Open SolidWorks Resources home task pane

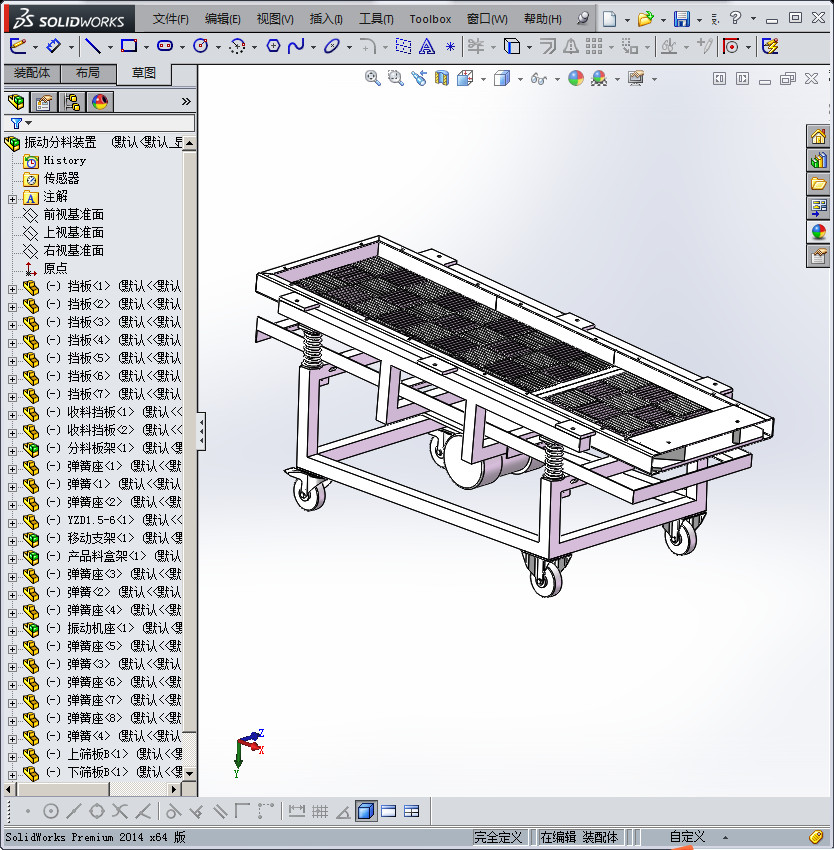(x=818, y=136)
